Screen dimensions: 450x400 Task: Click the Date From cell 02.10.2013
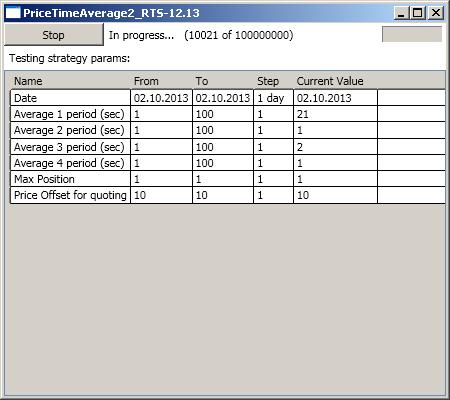(161, 98)
